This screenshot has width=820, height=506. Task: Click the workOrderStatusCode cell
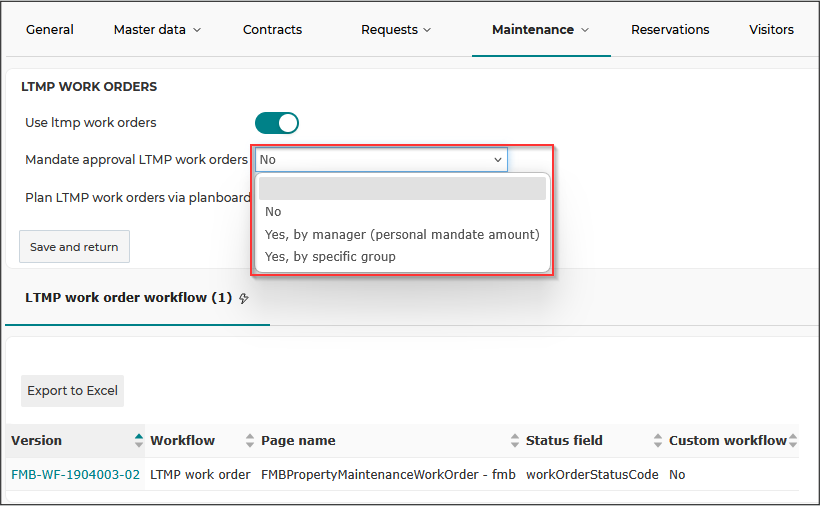click(592, 475)
